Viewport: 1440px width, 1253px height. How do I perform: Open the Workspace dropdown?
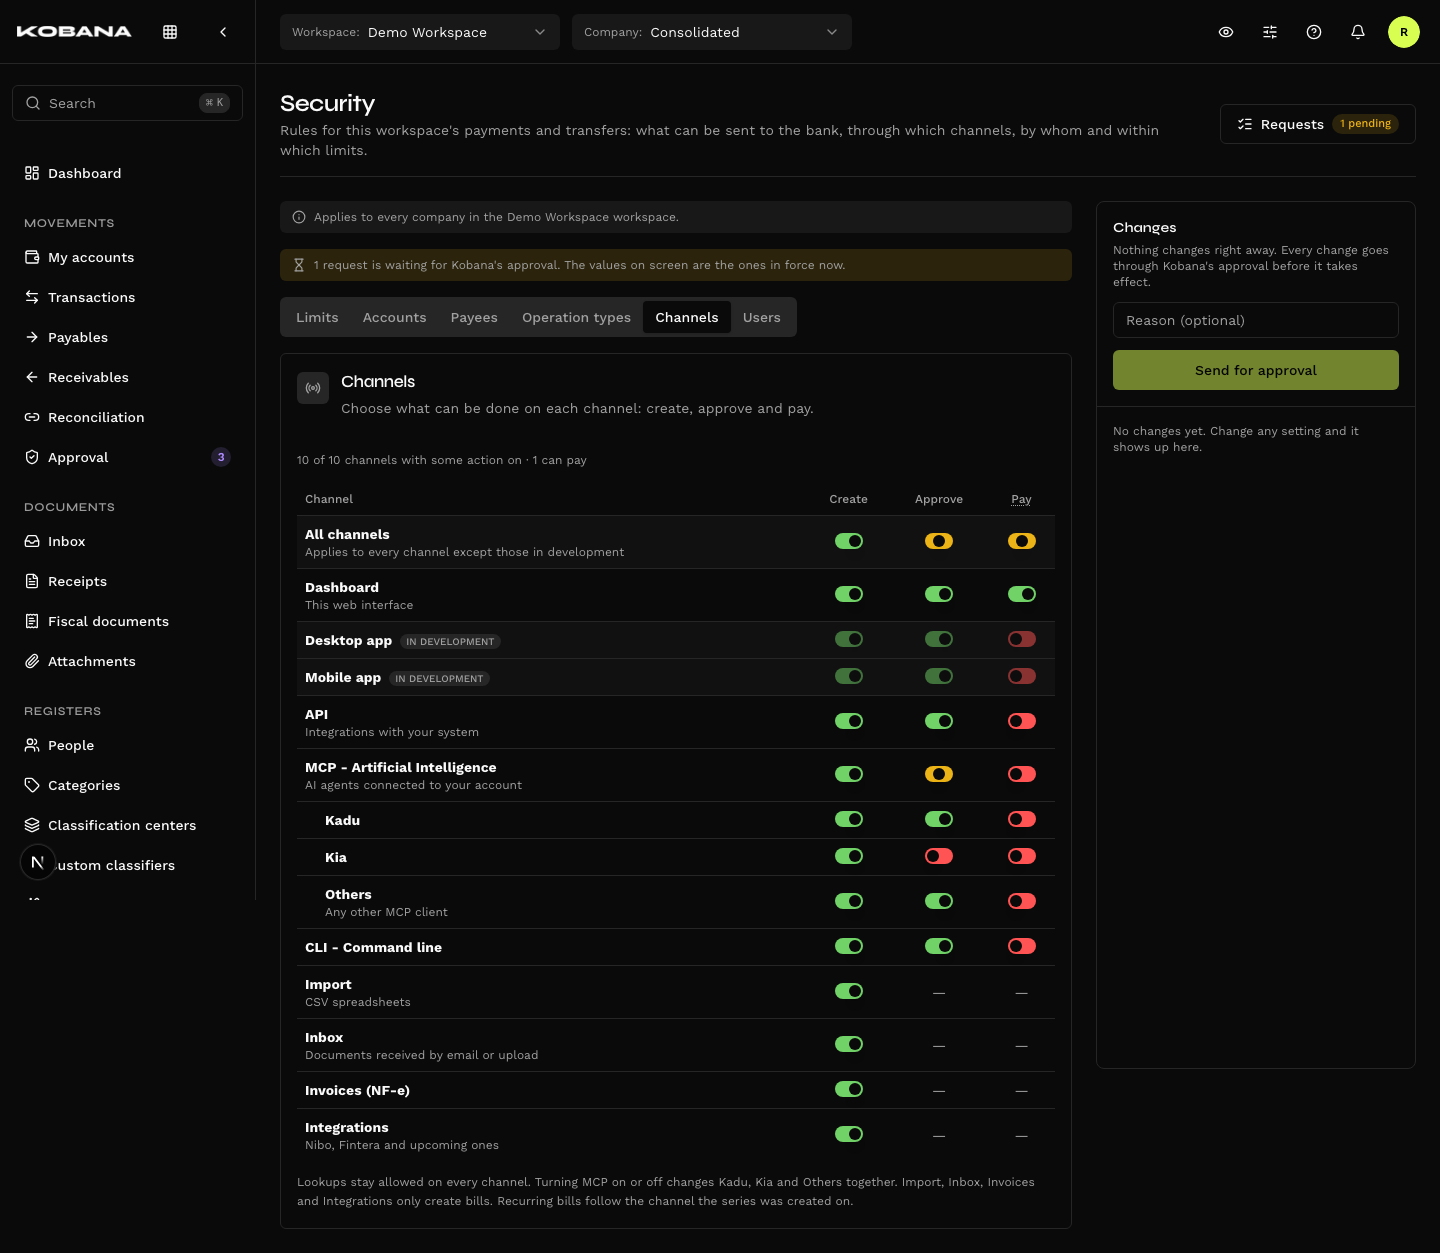(x=420, y=32)
